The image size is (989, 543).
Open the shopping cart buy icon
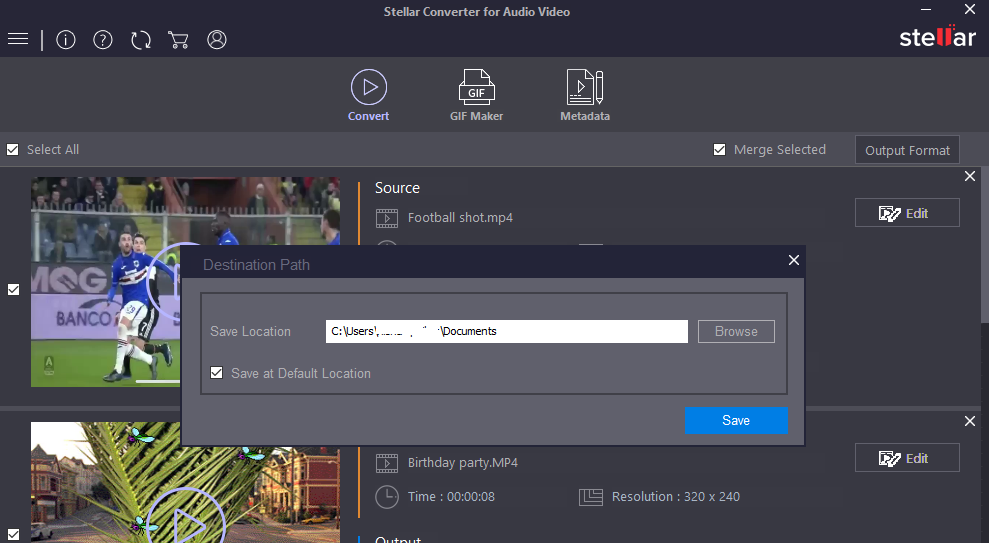pyautogui.click(x=178, y=40)
